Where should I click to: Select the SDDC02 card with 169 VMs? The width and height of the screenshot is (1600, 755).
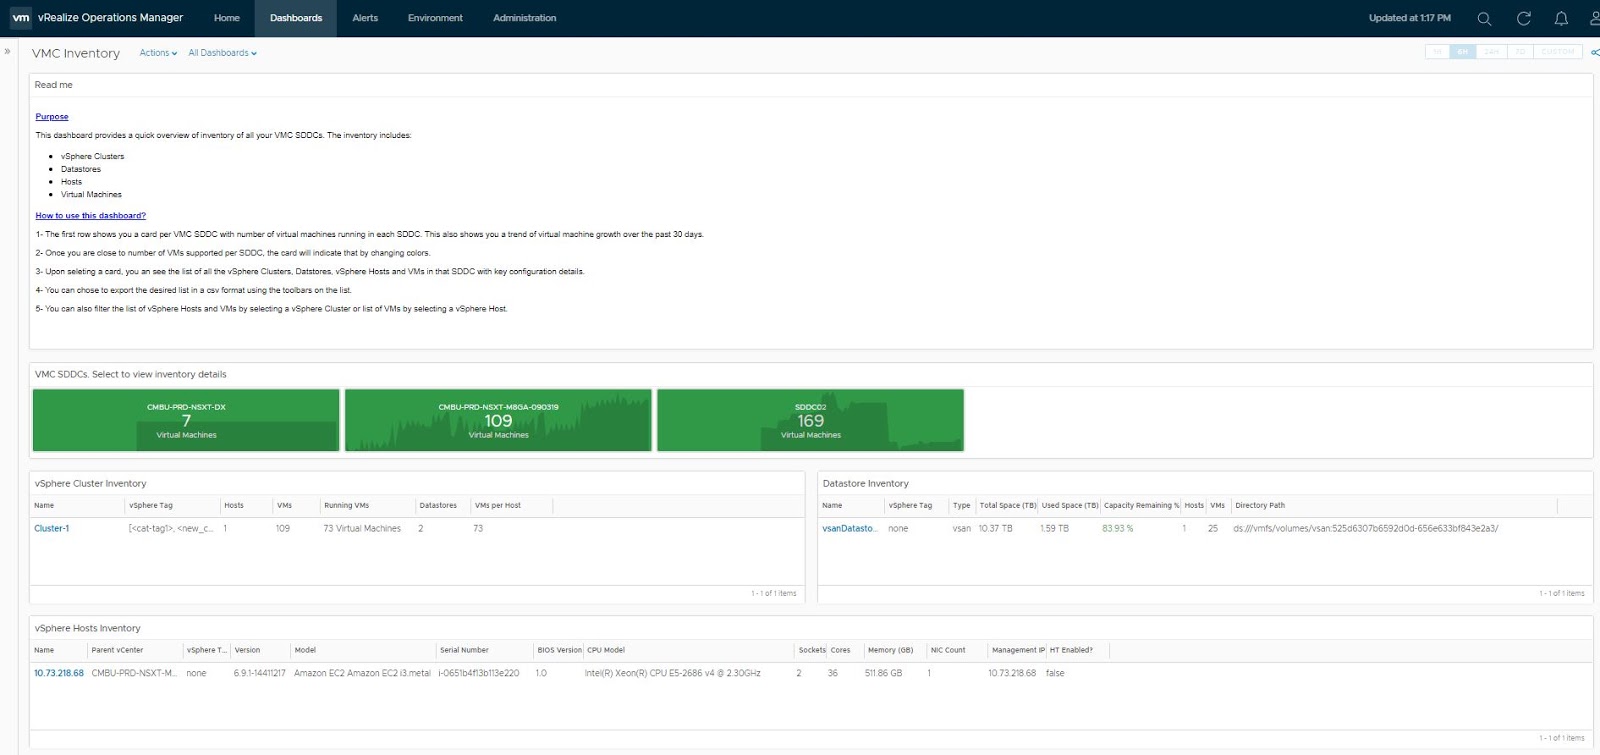point(810,420)
